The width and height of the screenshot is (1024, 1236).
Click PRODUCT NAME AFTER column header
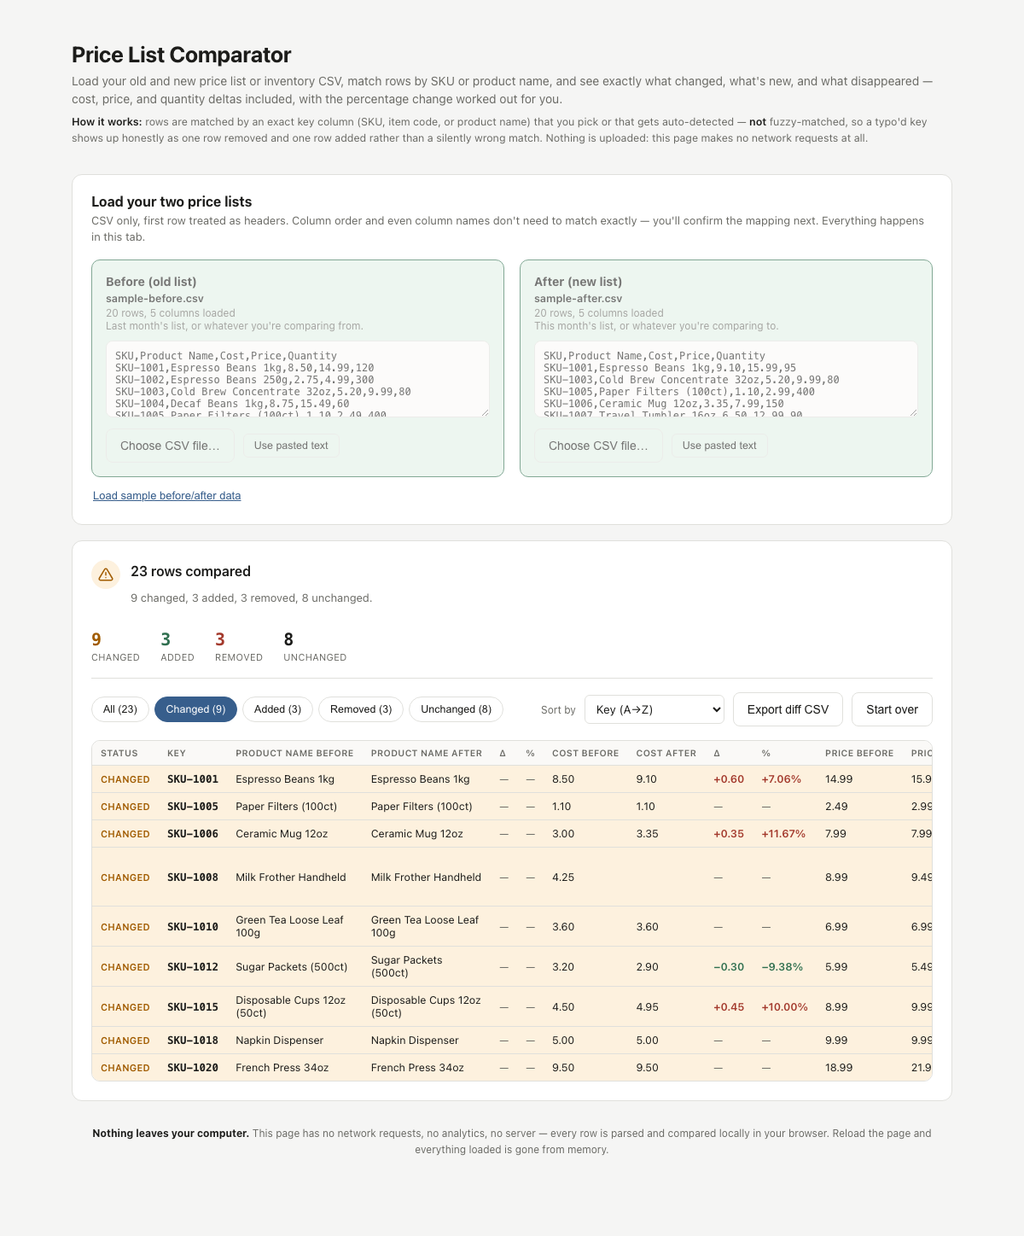coord(426,753)
